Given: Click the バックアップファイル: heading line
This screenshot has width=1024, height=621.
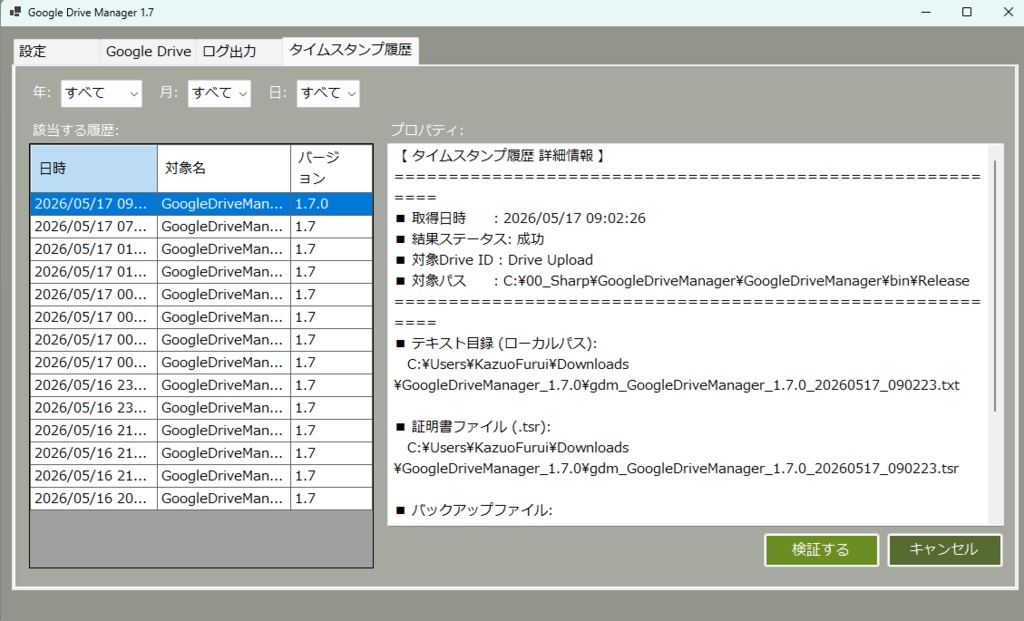Looking at the screenshot, I should click(x=474, y=511).
